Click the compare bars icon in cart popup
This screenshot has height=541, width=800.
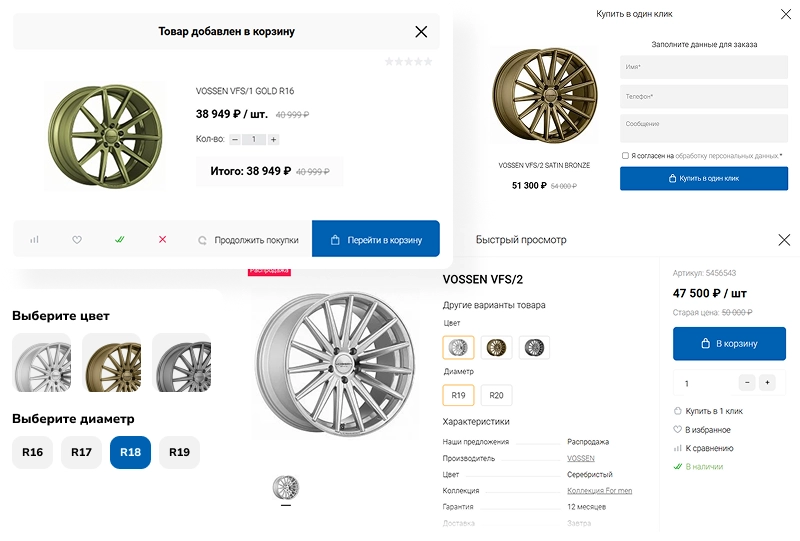point(34,240)
